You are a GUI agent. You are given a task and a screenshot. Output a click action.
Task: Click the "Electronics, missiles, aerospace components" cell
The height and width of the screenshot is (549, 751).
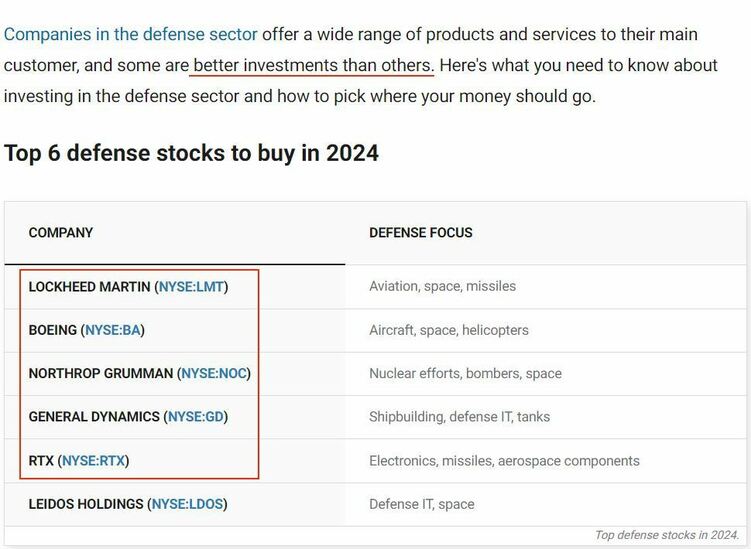point(504,461)
